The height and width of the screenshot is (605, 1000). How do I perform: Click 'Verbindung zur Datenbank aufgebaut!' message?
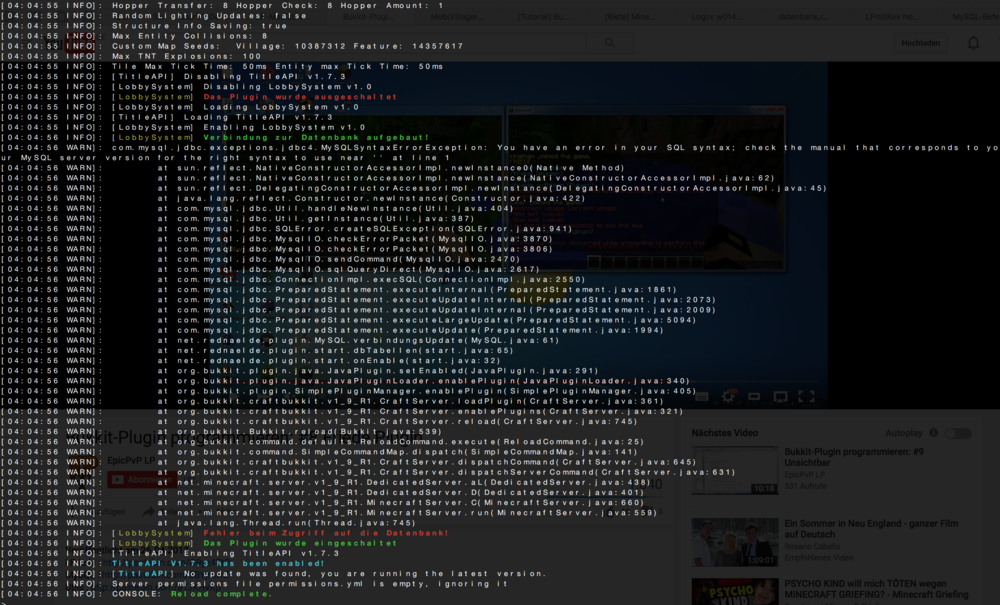316,138
